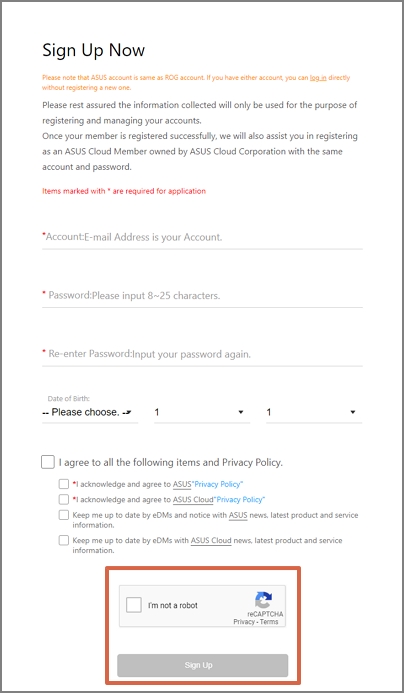Image resolution: width=404 pixels, height=693 pixels.
Task: Open the birth year "Please choose" dropdown
Action: point(90,412)
